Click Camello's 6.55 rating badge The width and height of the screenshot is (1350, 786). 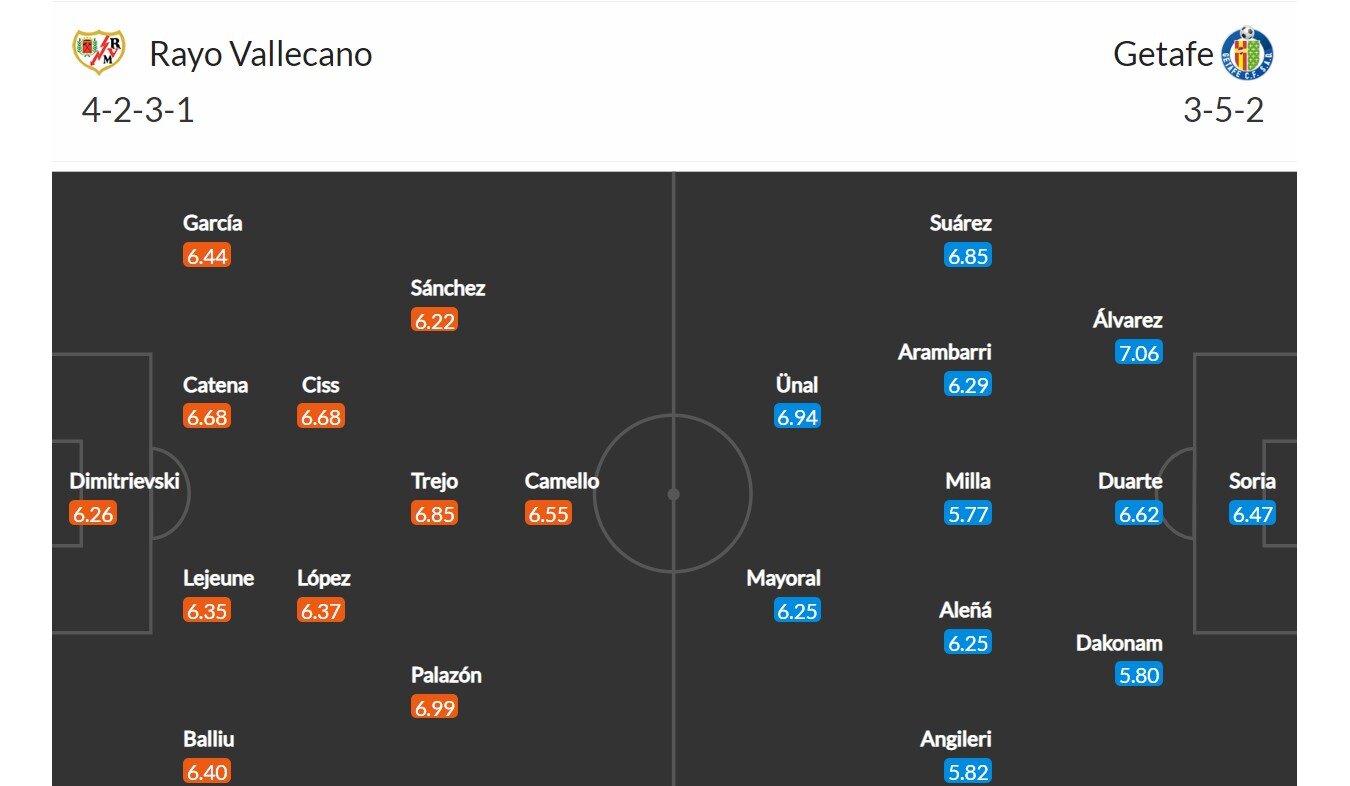548,514
